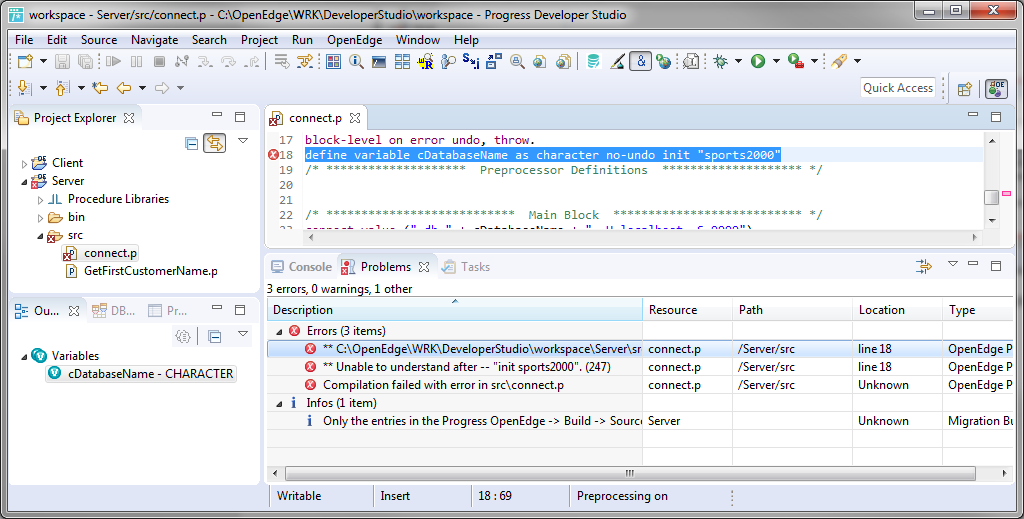Click the Quick Access search field
1024x519 pixels.
click(898, 88)
